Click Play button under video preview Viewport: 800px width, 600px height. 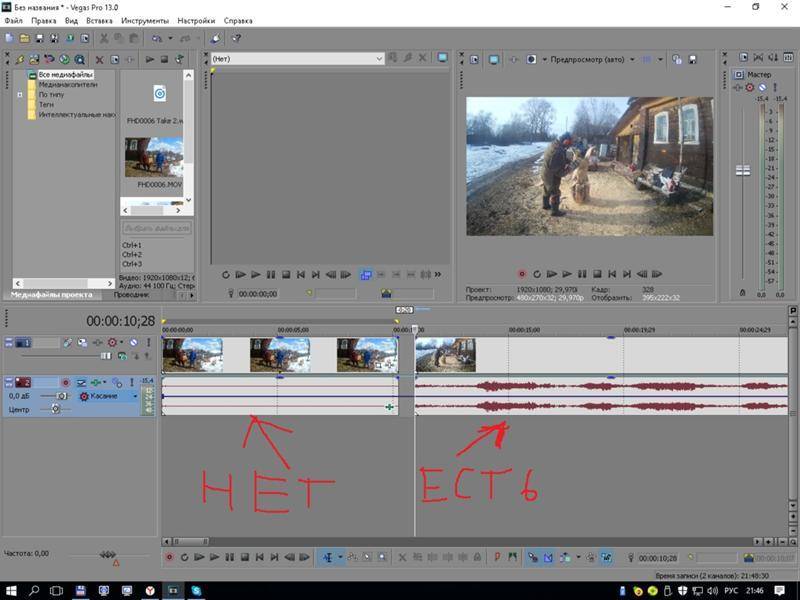[567, 274]
